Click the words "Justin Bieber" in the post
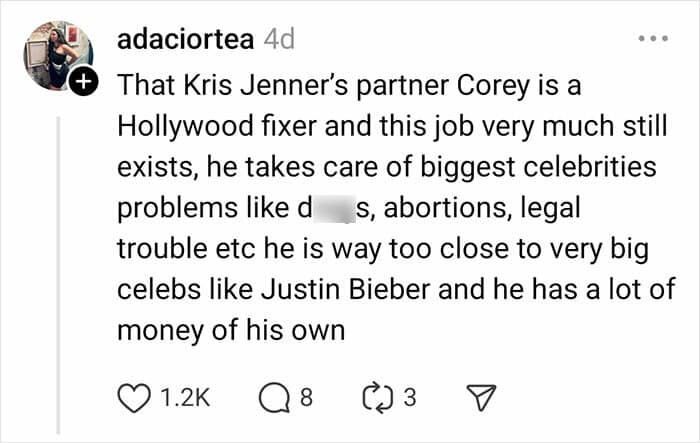 (345, 289)
